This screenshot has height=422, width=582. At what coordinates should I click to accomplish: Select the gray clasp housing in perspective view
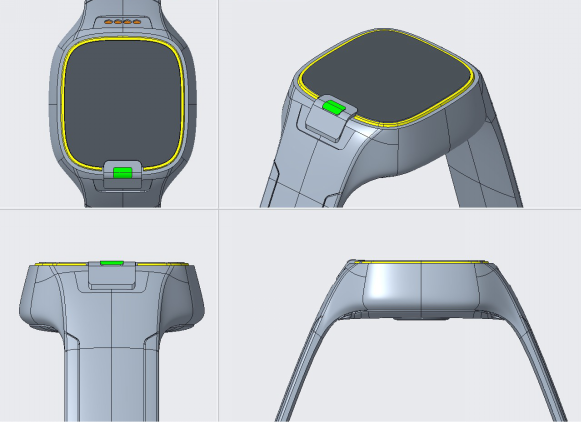pyautogui.click(x=330, y=119)
